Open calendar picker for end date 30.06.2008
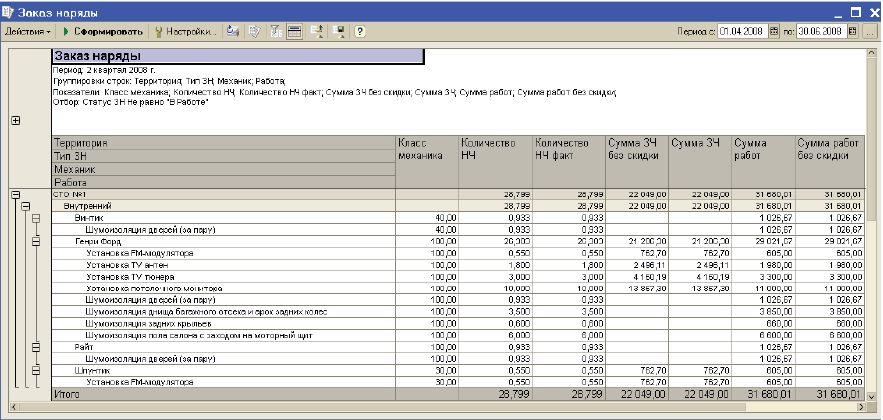The width and height of the screenshot is (883, 420). 854,32
